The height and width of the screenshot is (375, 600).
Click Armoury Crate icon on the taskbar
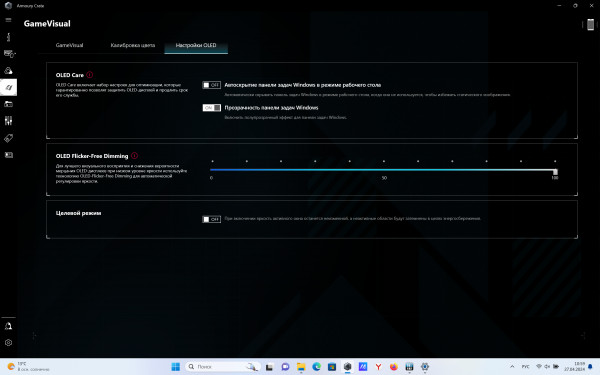click(x=347, y=367)
